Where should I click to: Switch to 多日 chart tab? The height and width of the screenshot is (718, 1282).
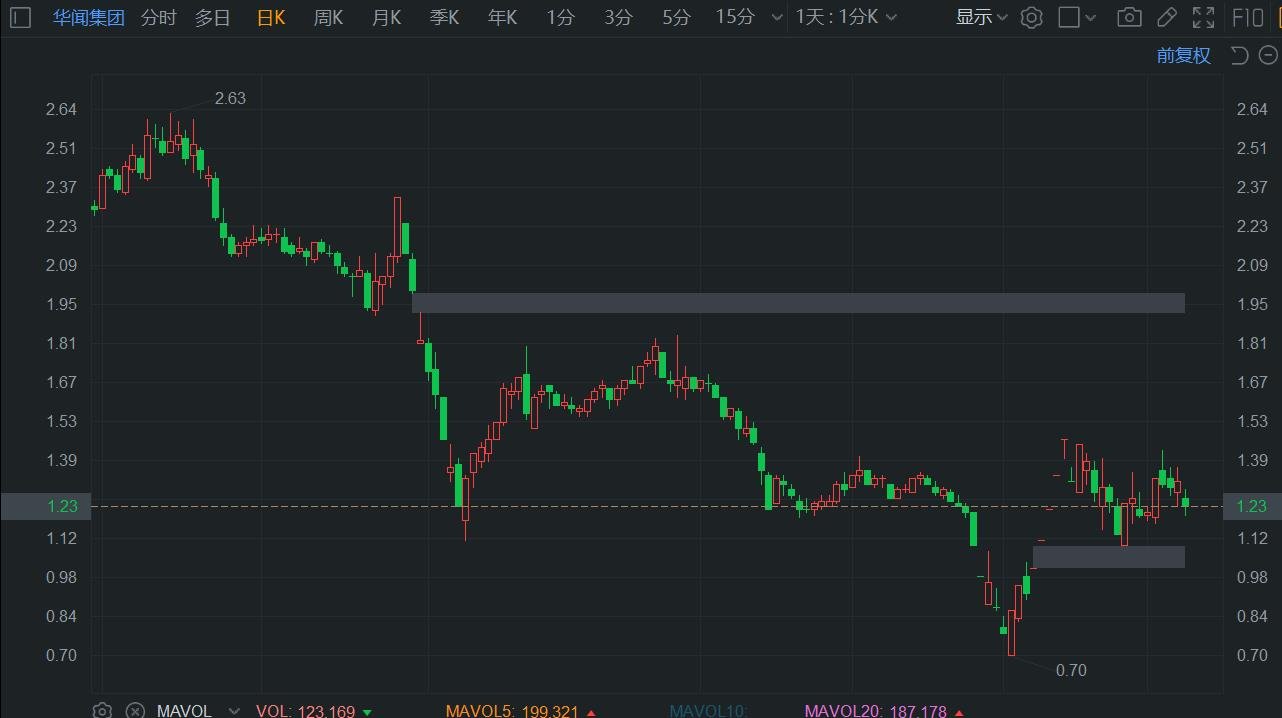212,17
